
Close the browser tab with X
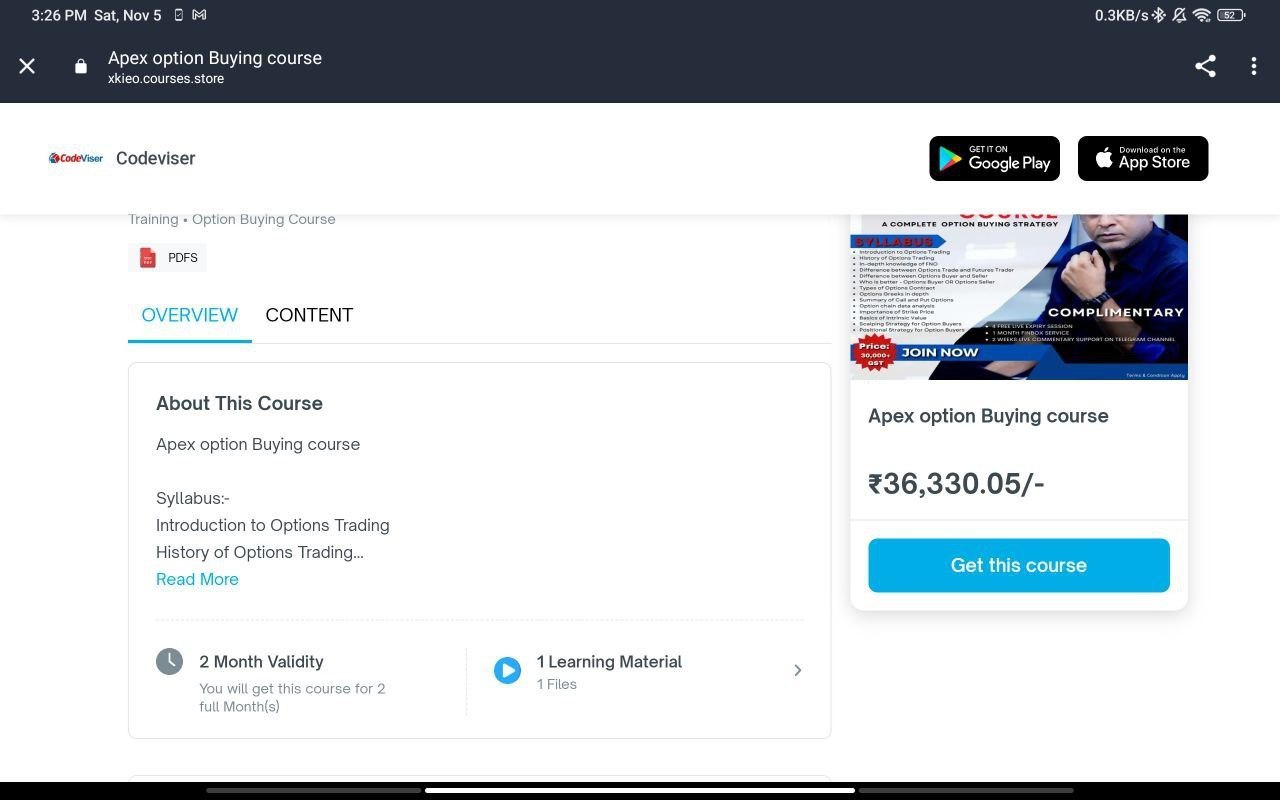click(x=27, y=66)
